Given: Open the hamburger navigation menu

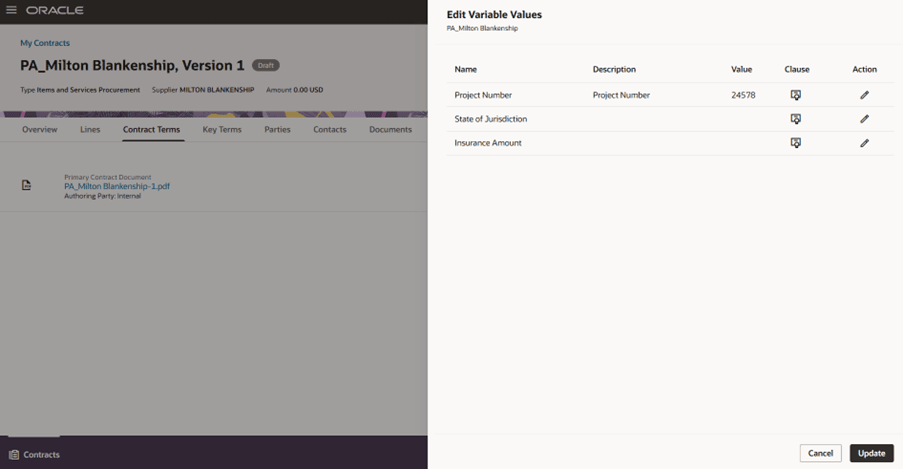Looking at the screenshot, I should click(11, 10).
